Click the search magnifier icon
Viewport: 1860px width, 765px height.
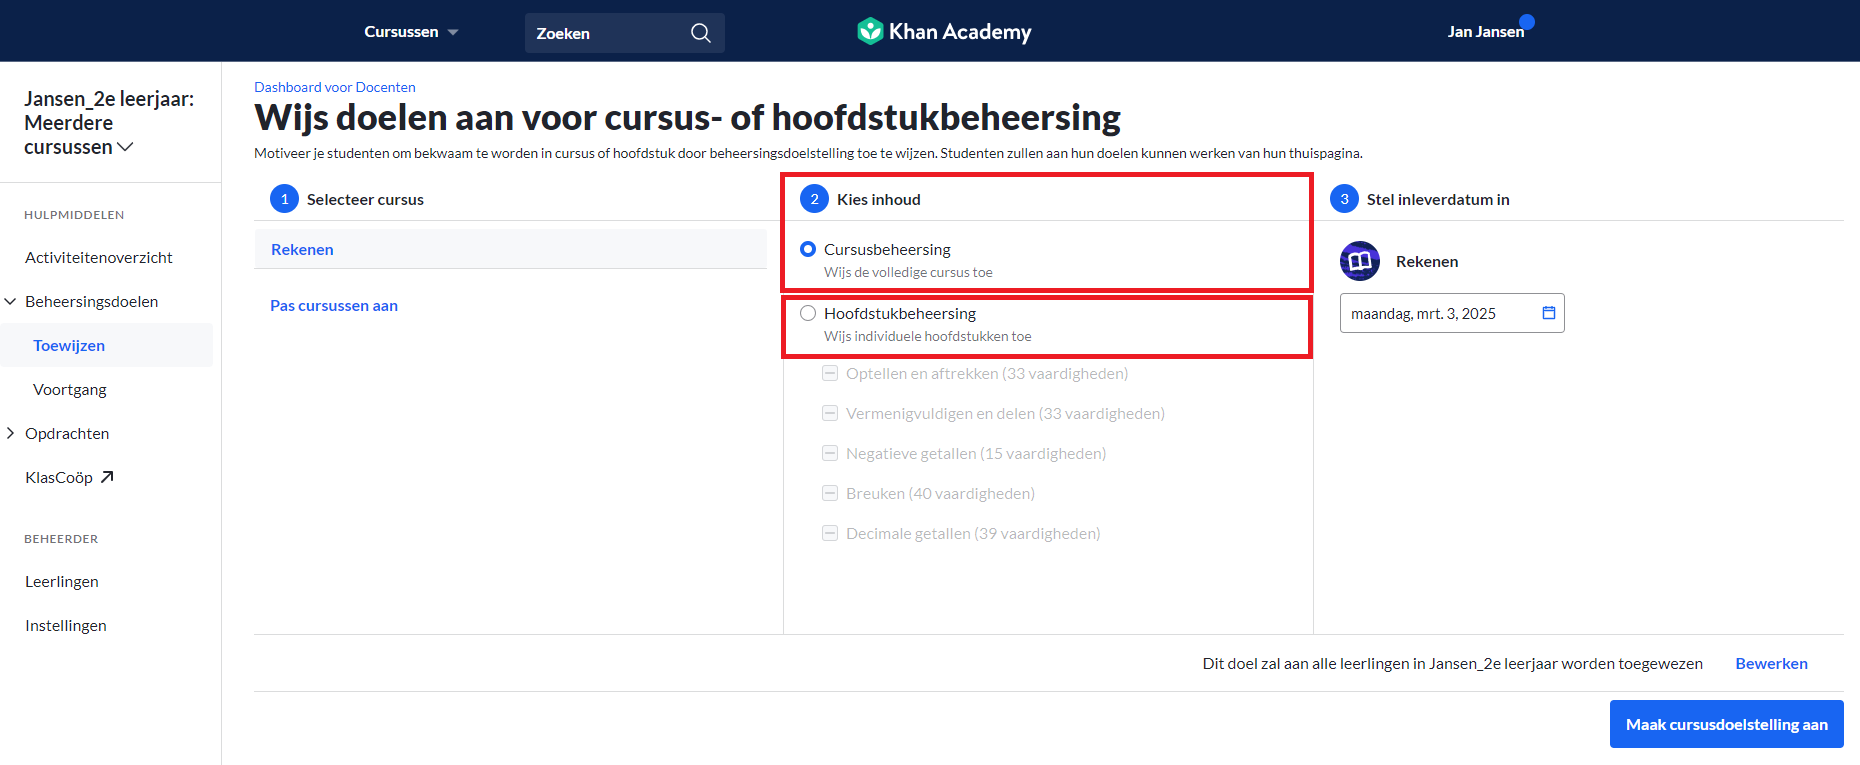[x=701, y=33]
